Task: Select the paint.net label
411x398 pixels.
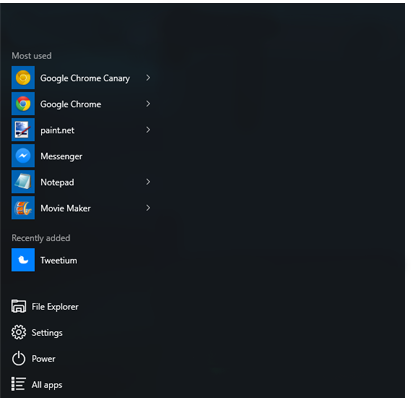Action: point(57,130)
